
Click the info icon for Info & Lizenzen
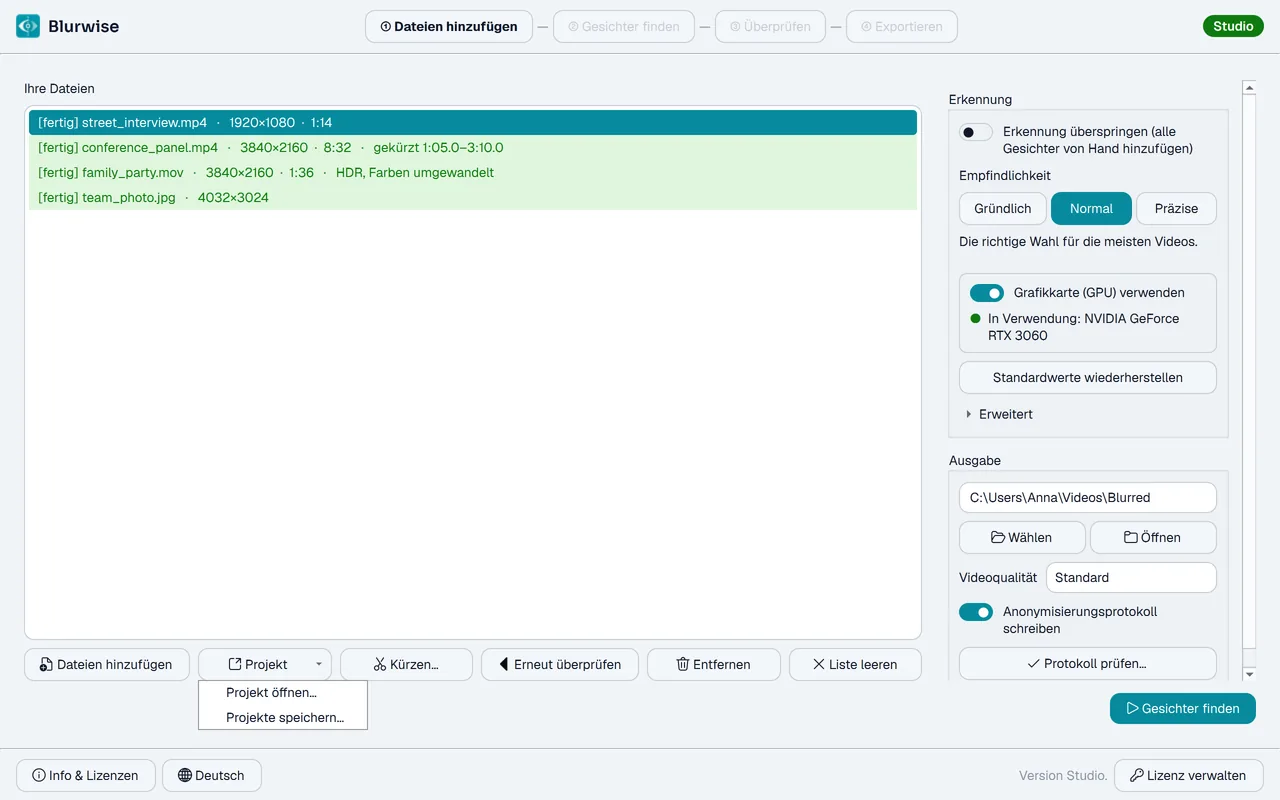[x=39, y=775]
